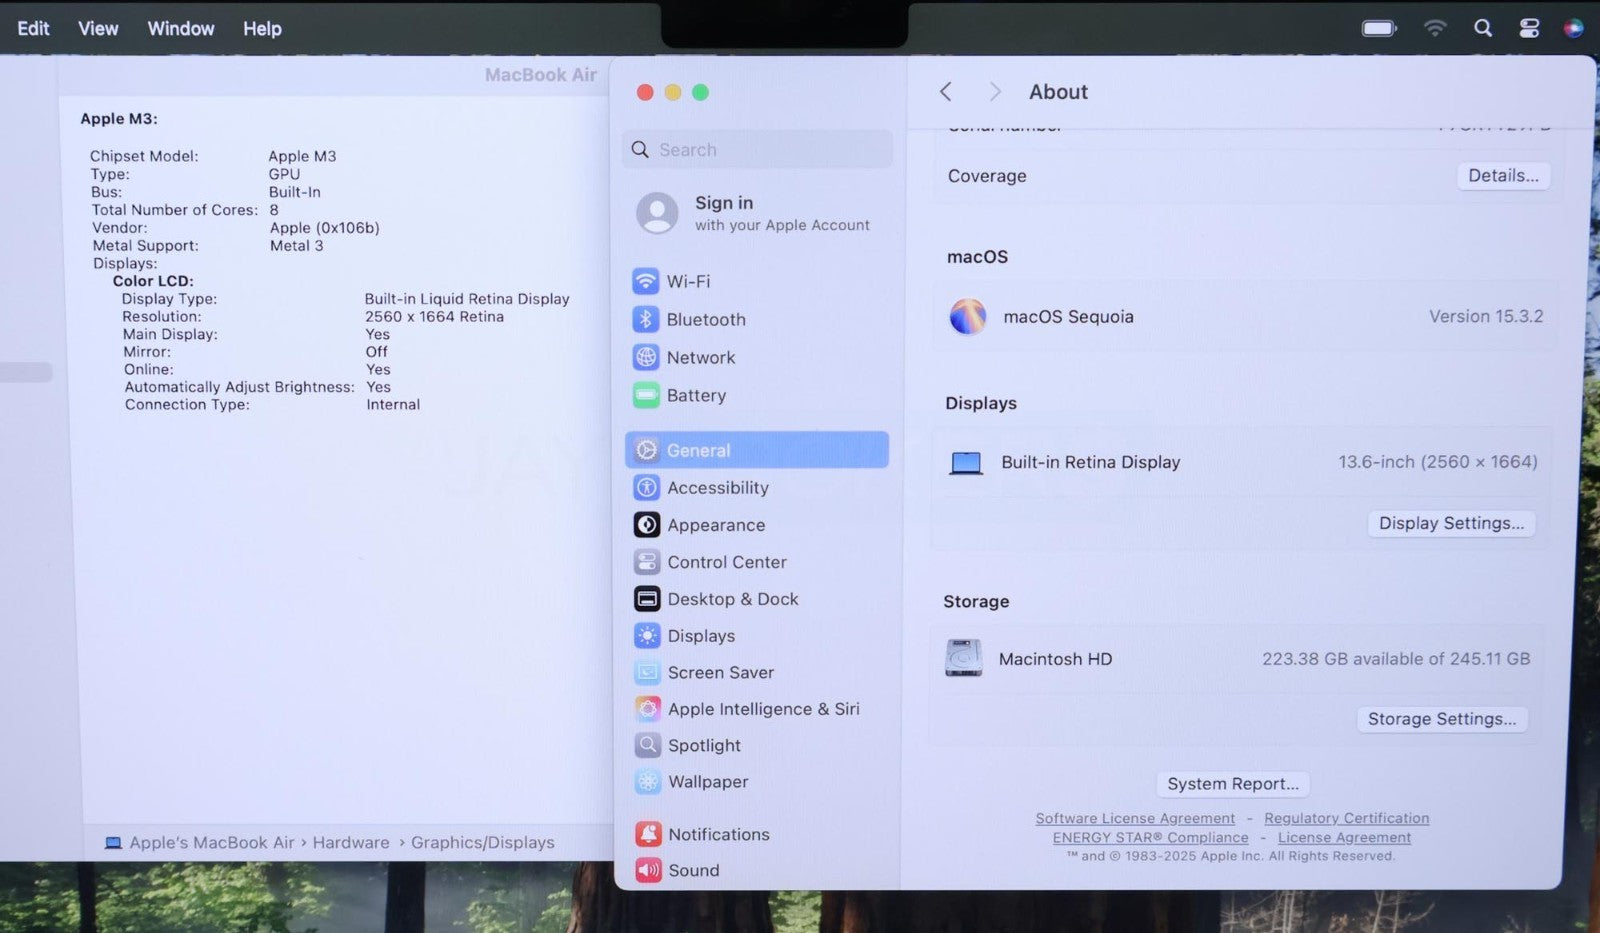Viewport: 1600px width, 933px height.
Task: Close the System Settings window
Action: (x=645, y=92)
